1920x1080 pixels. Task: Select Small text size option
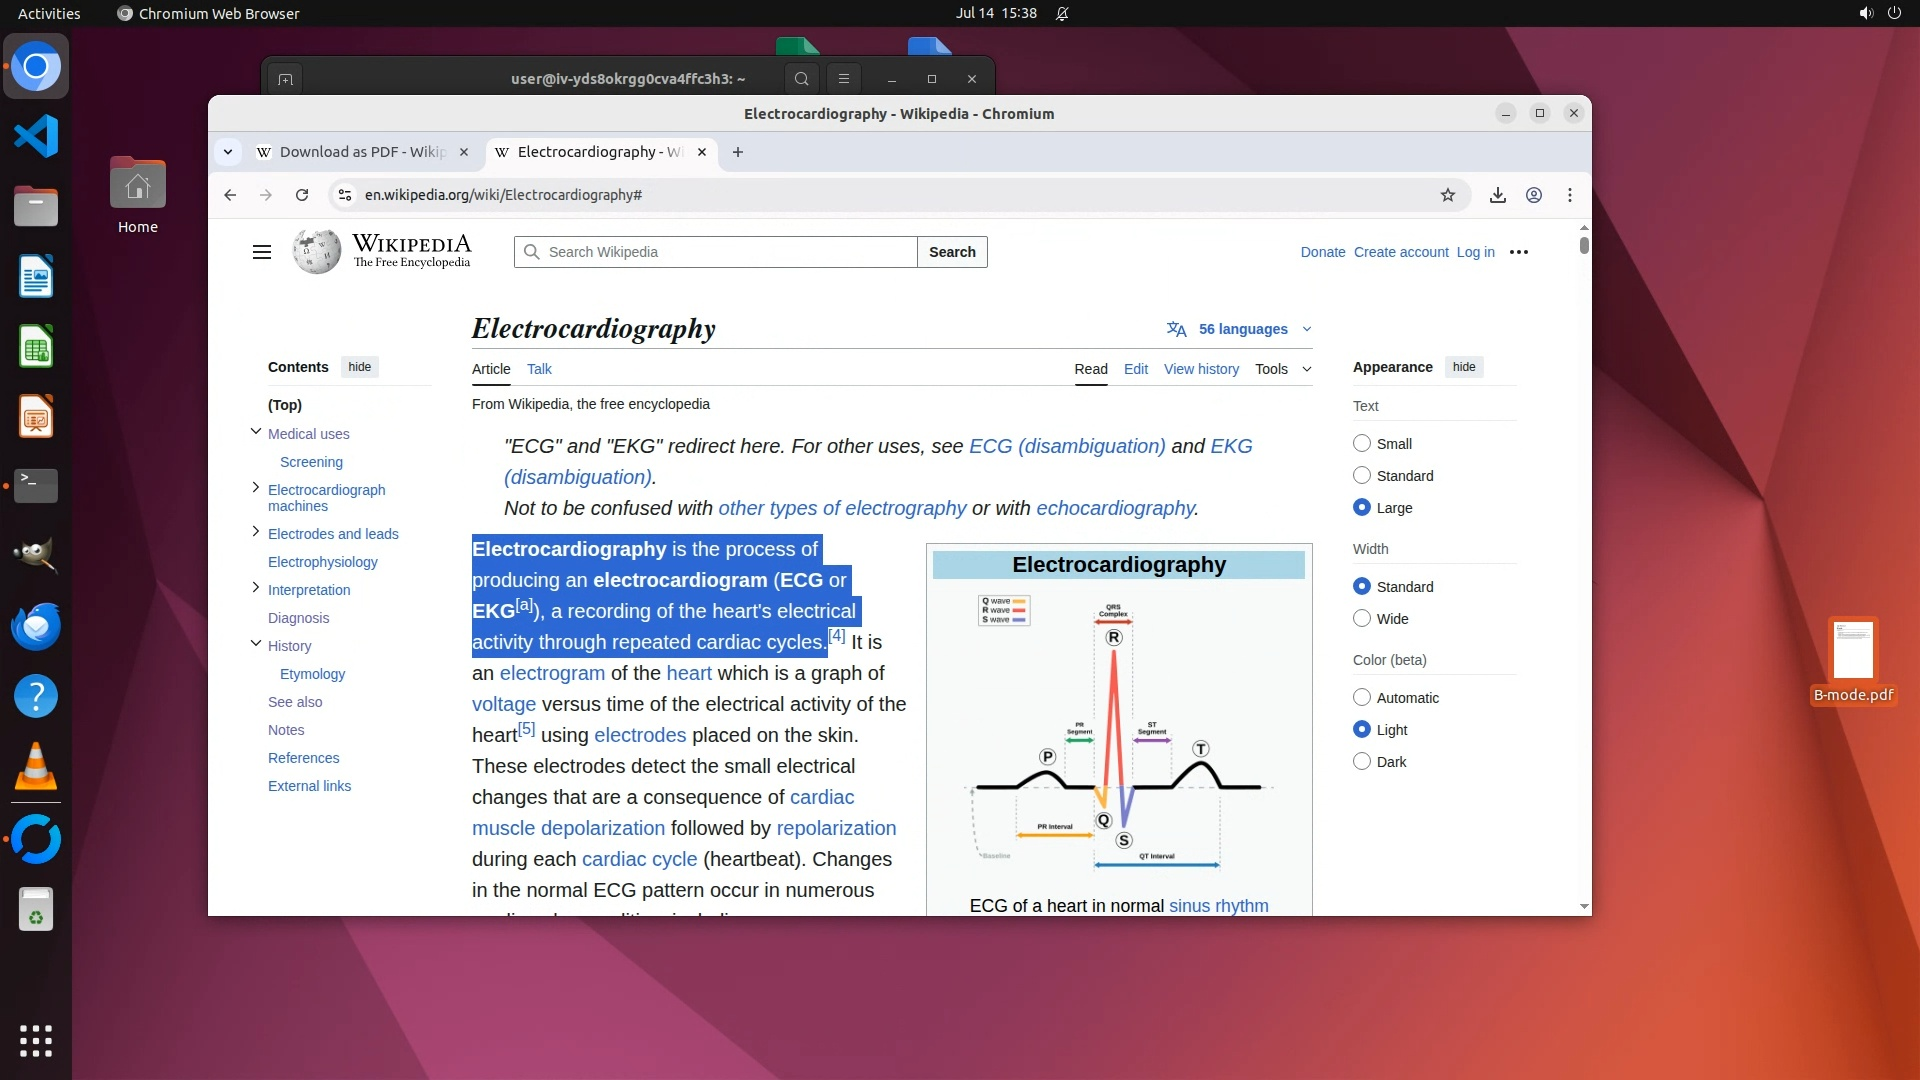1361,443
